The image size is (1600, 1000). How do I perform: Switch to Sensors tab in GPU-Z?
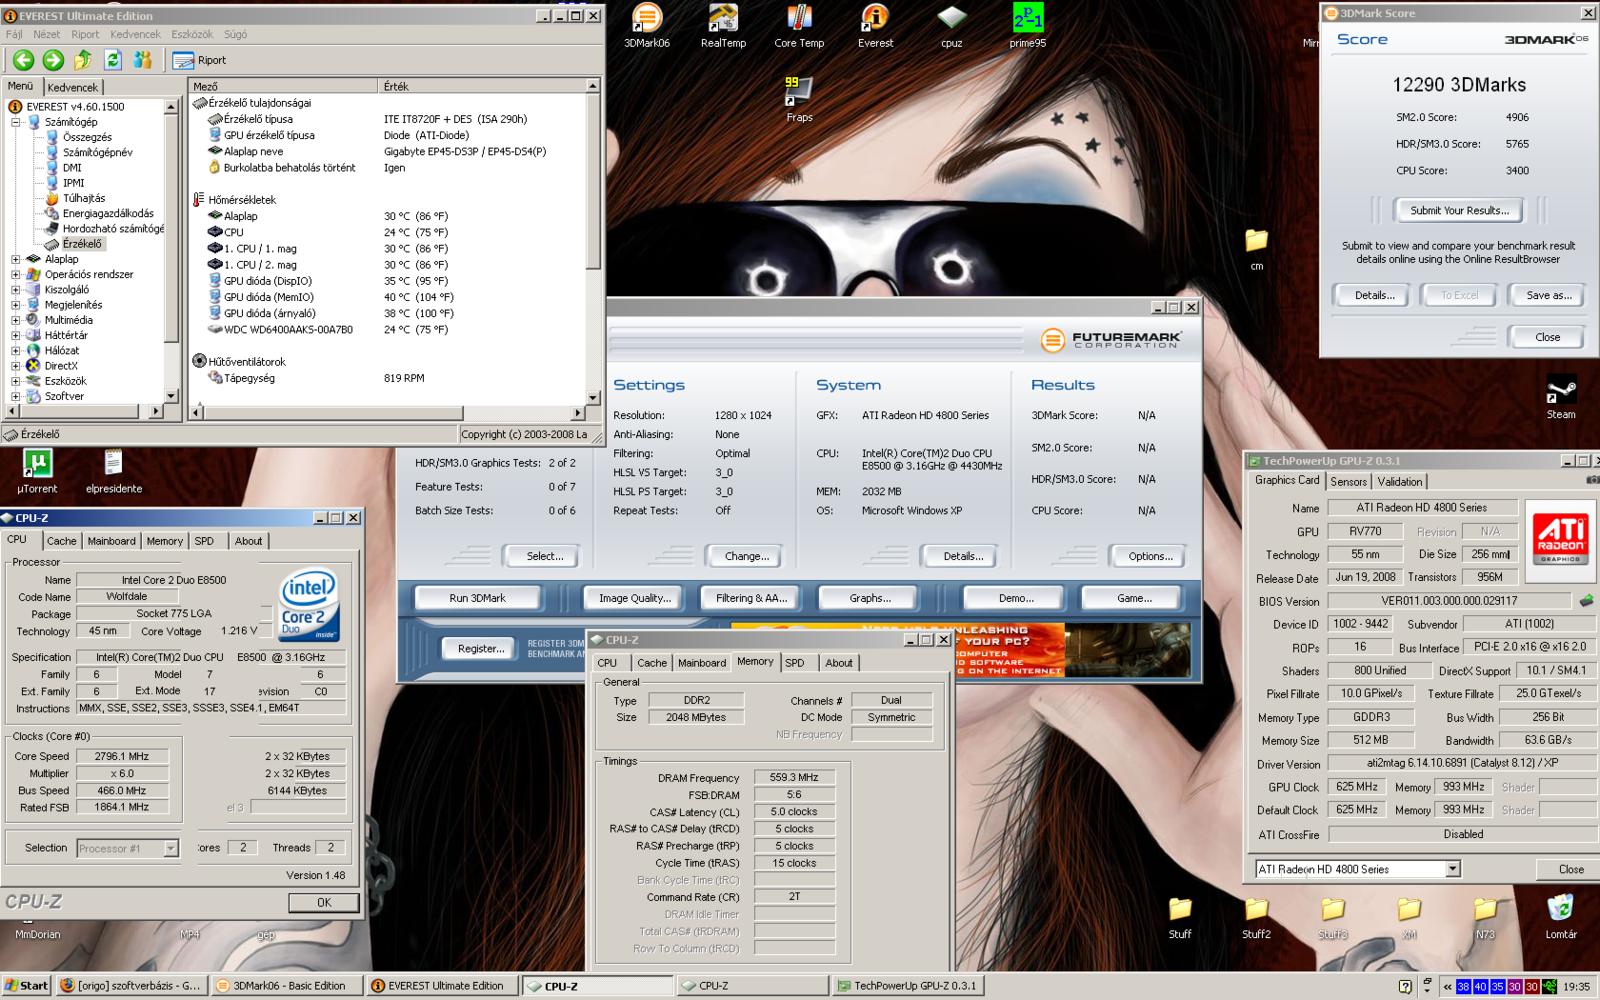click(1348, 481)
